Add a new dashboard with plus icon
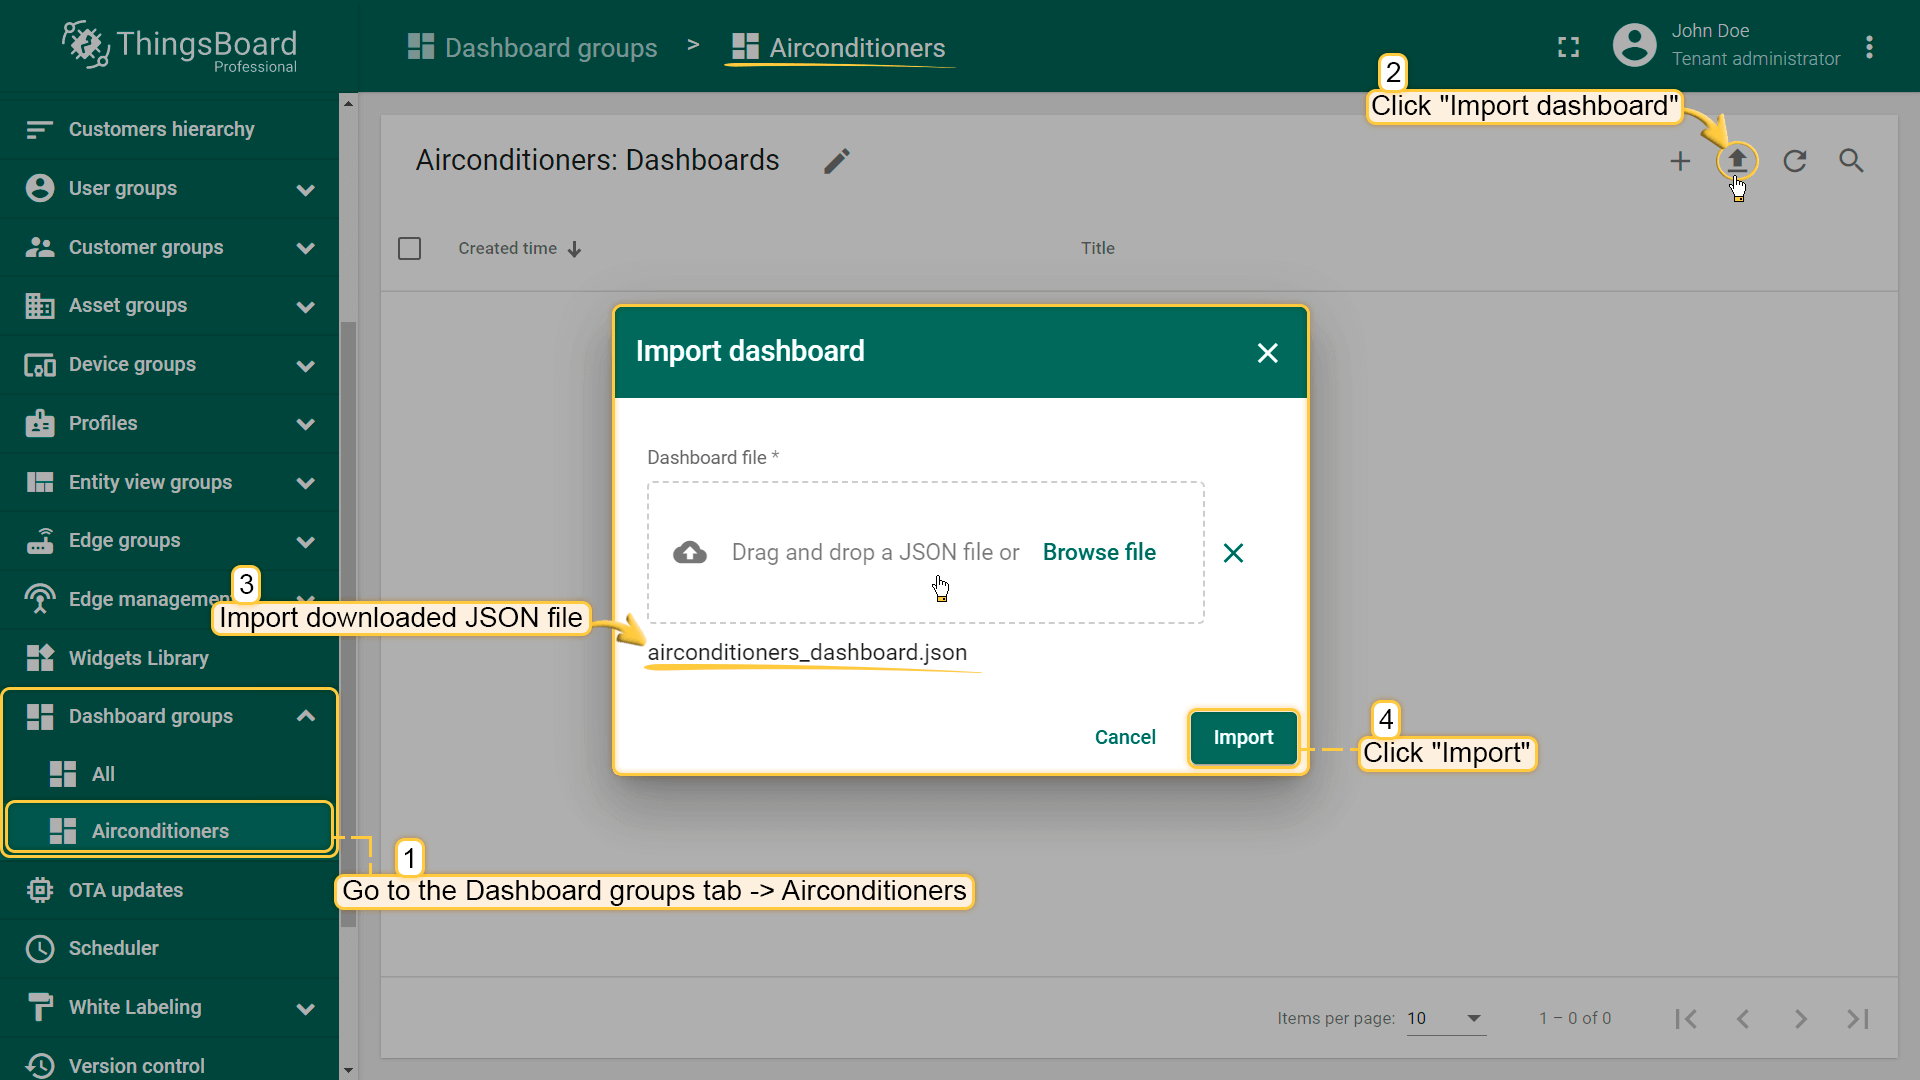1920x1080 pixels. click(x=1680, y=161)
